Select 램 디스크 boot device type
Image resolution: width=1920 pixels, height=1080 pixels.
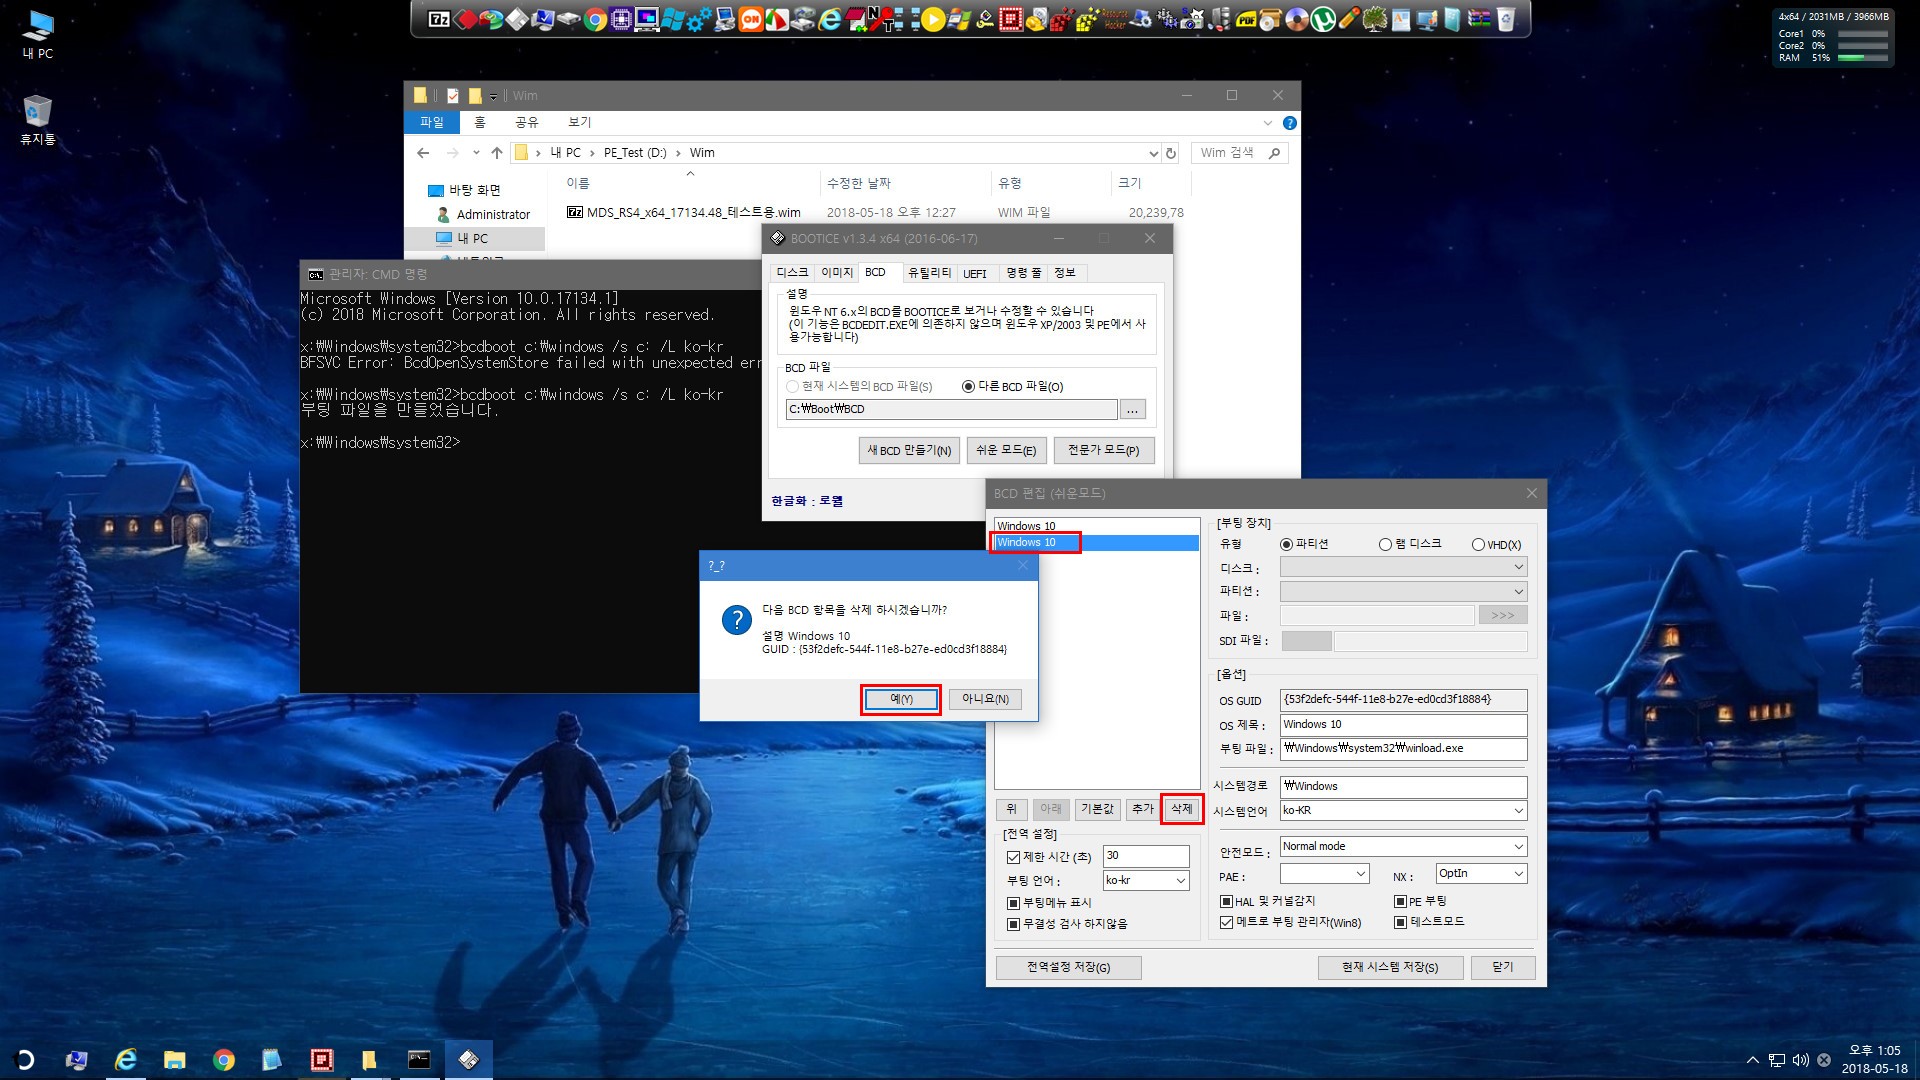[x=1410, y=544]
